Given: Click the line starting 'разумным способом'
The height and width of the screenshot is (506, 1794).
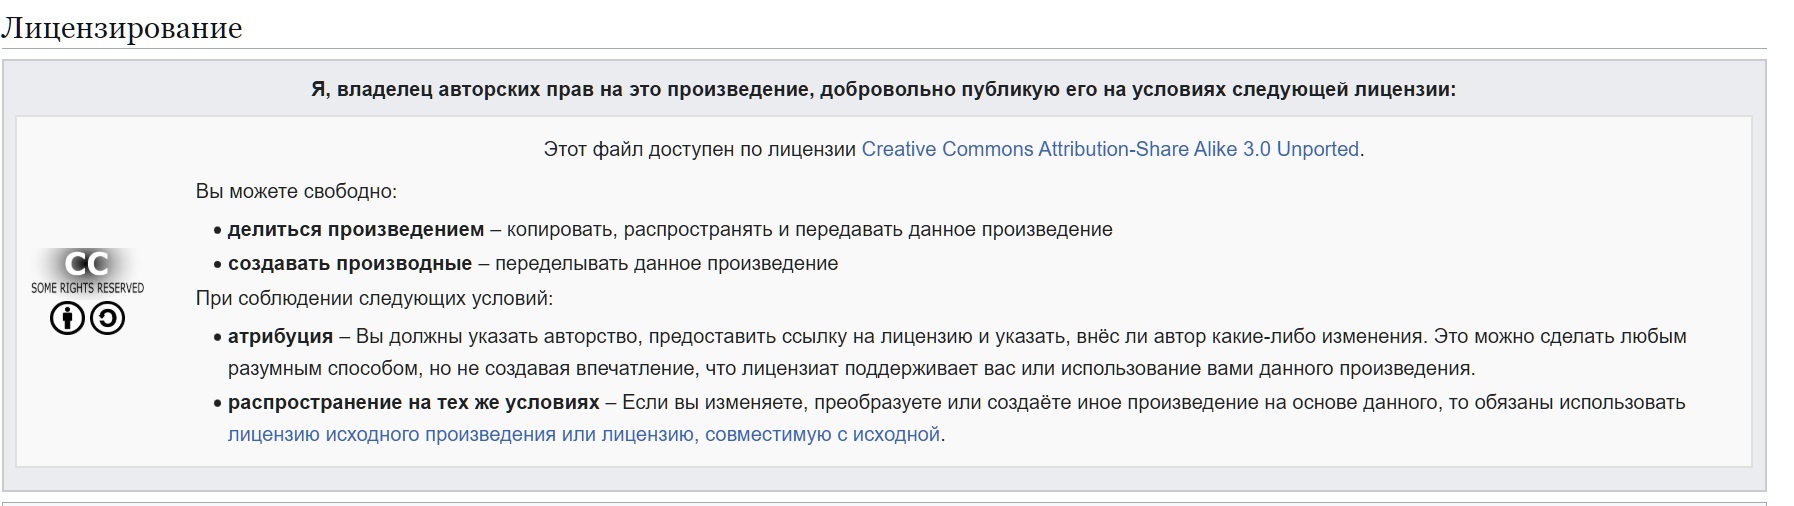Looking at the screenshot, I should tap(850, 368).
